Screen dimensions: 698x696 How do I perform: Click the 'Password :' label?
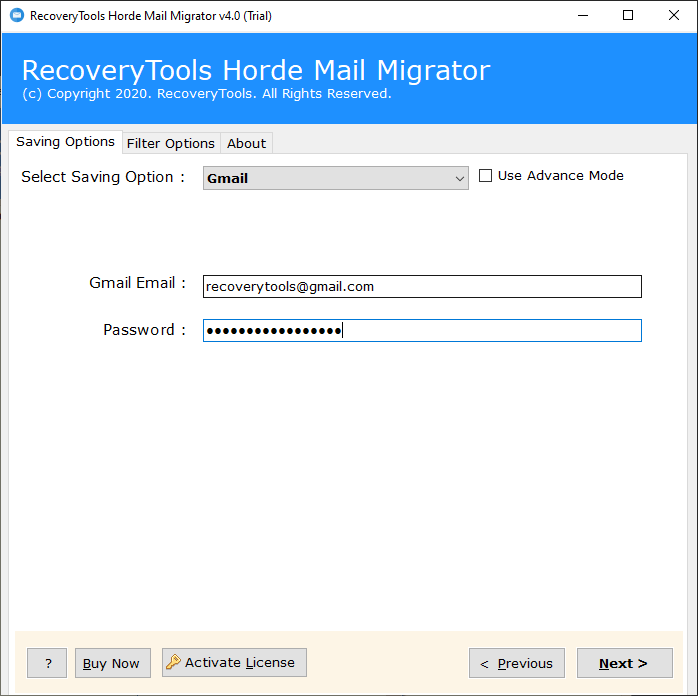(144, 330)
